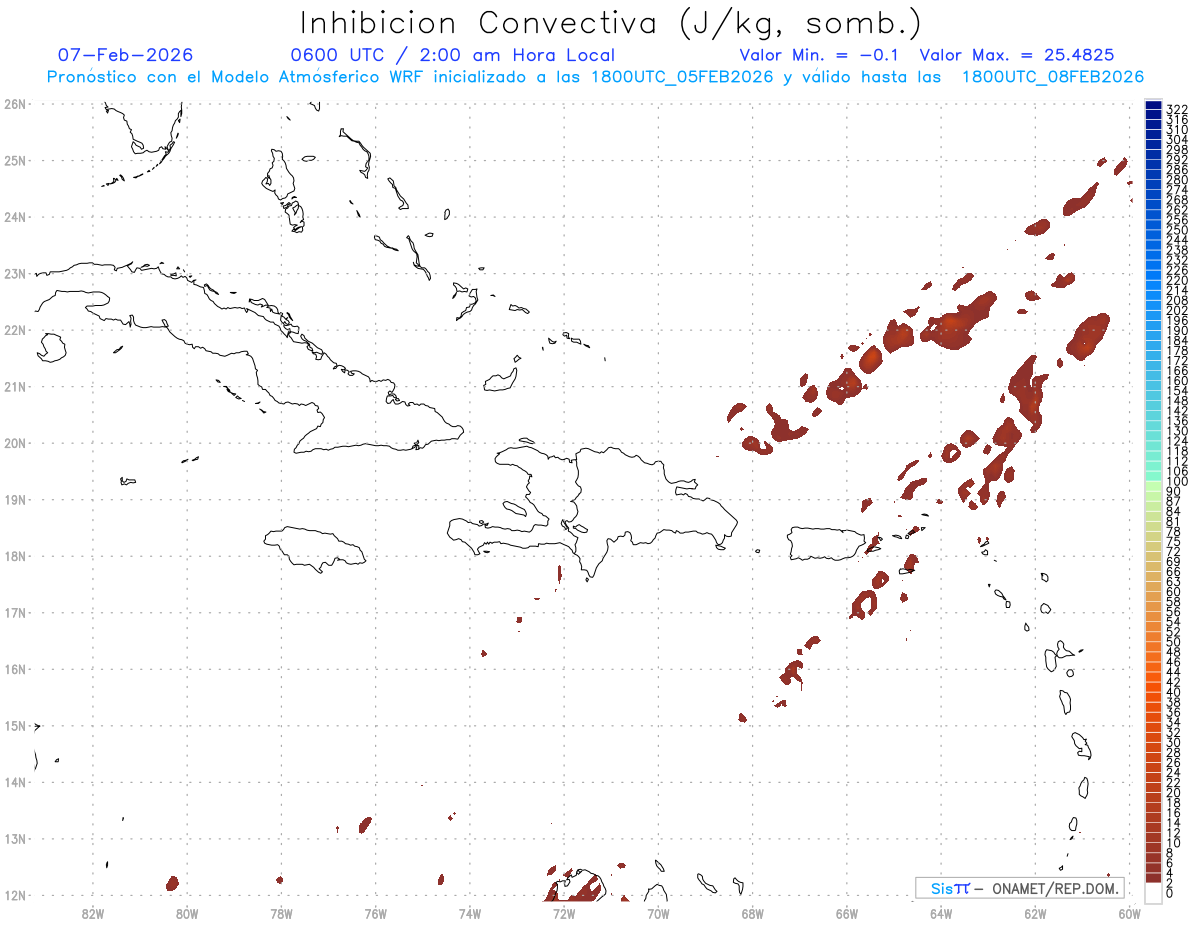1200x927 pixels.
Task: Click the 'Valor Max. = 25.4825' text
Action: tap(1017, 55)
